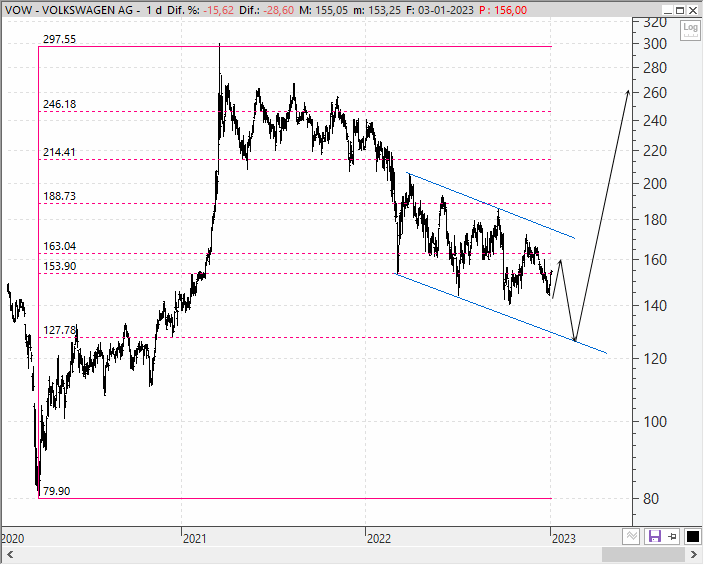Viewport: 704px width, 565px height.
Task: Click the 200 price axis label
Action: pos(655,184)
